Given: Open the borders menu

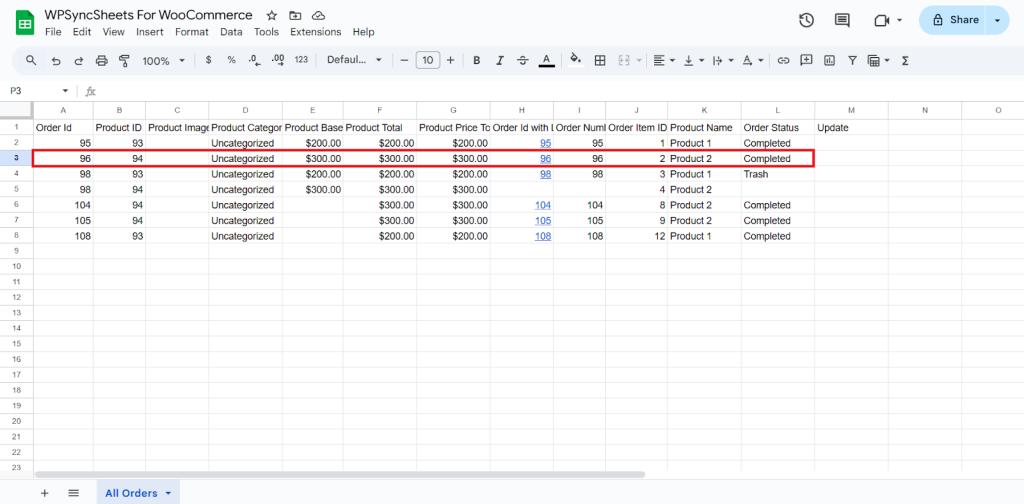Looking at the screenshot, I should tap(600, 60).
